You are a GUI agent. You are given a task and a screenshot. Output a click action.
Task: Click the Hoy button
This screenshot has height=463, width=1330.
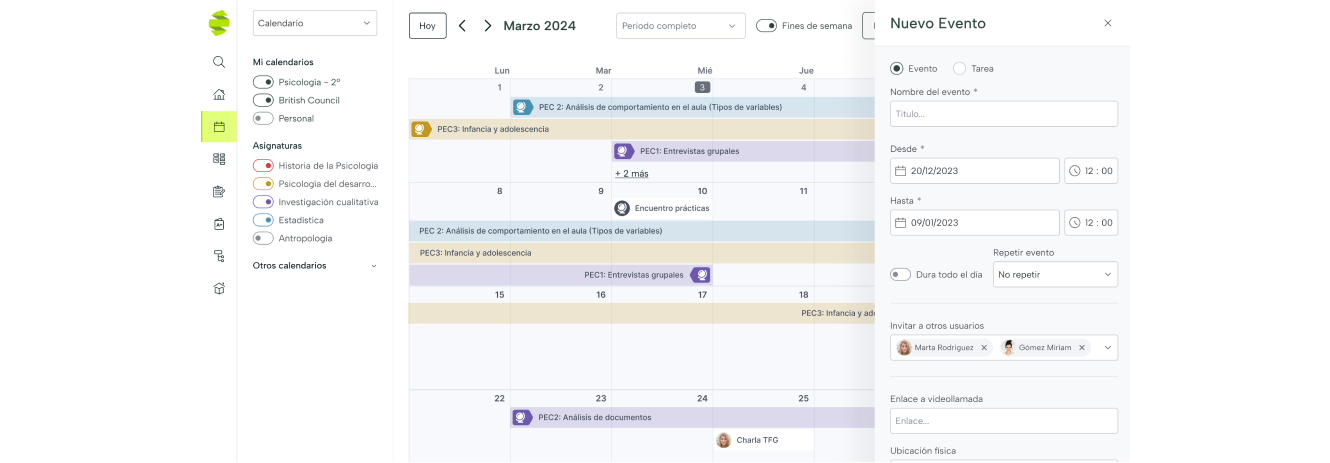click(427, 26)
